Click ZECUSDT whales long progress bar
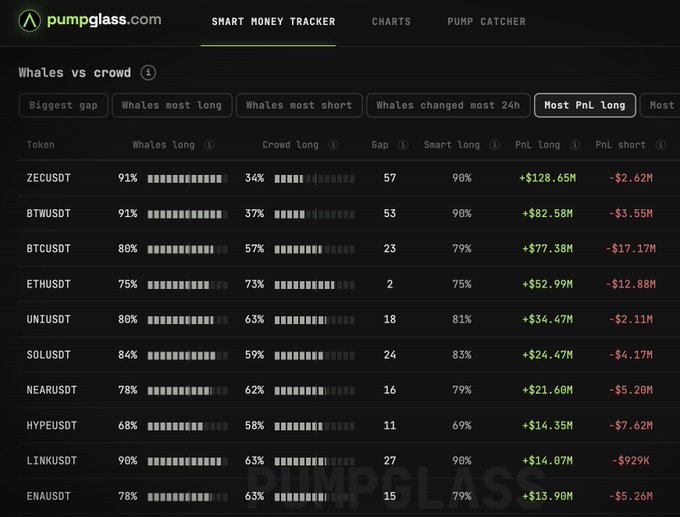 187,178
